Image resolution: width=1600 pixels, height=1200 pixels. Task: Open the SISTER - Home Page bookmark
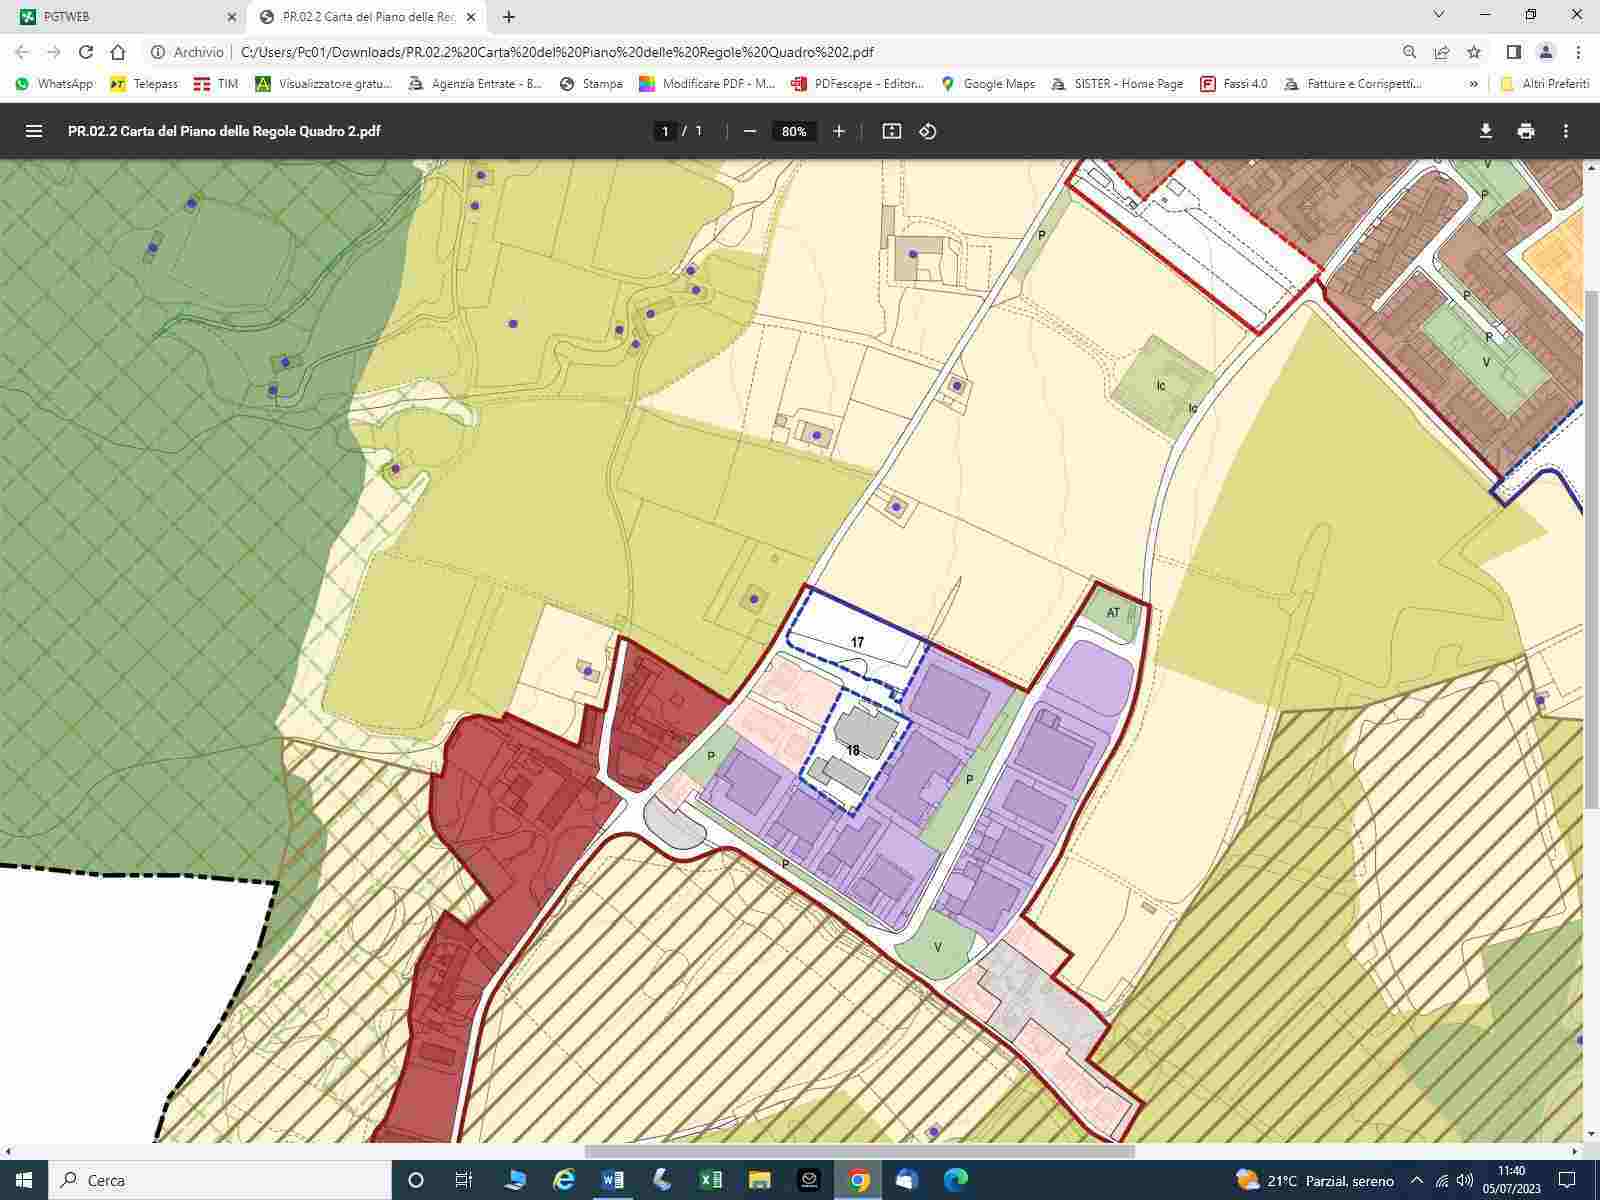(1117, 84)
